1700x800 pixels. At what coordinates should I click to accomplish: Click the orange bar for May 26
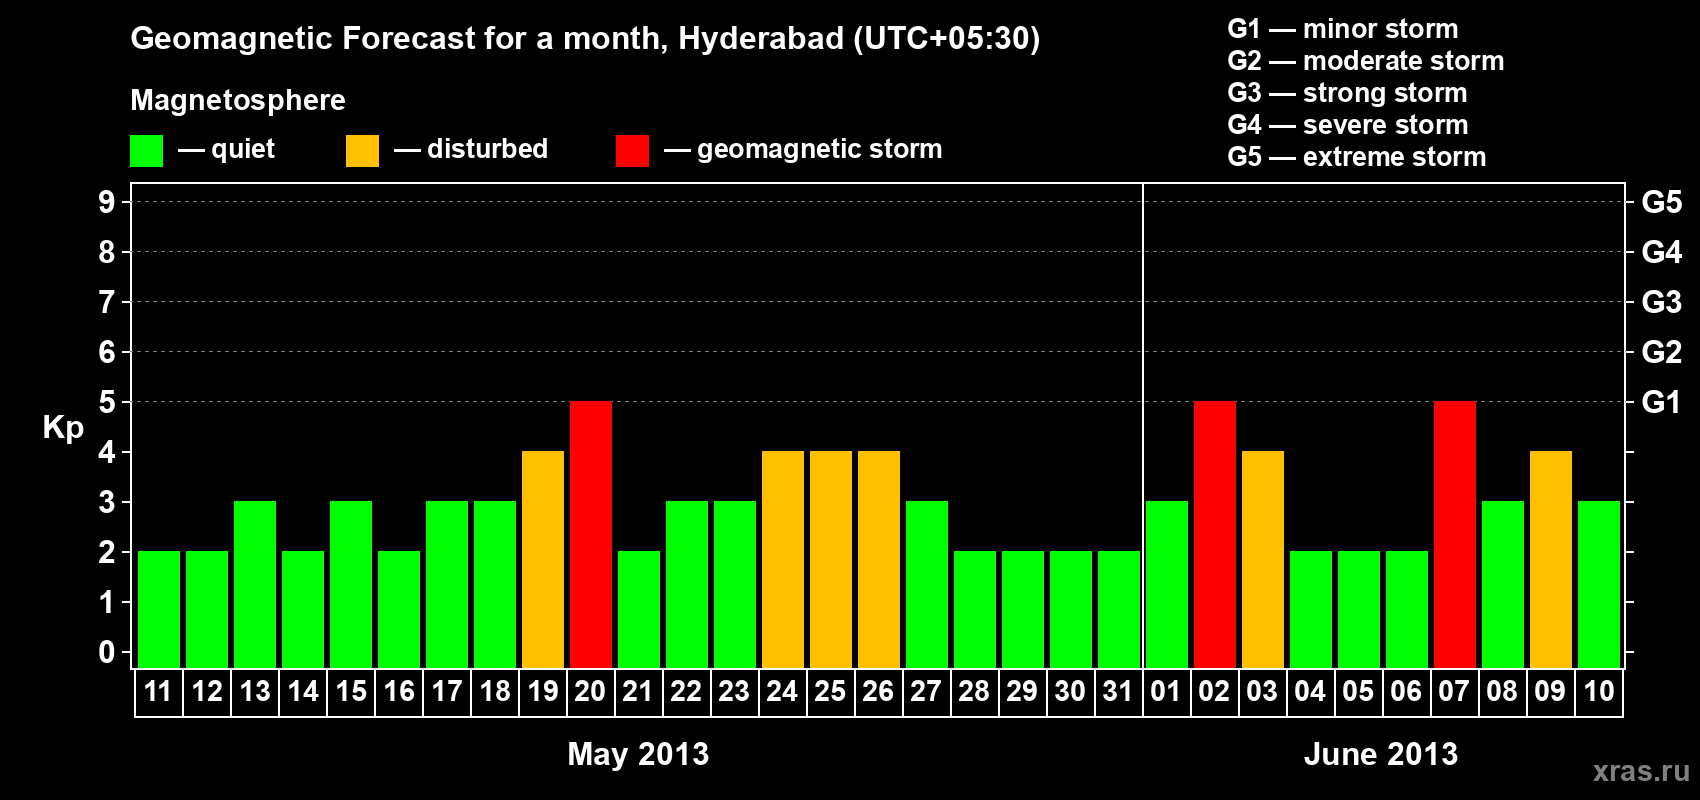pos(879,560)
